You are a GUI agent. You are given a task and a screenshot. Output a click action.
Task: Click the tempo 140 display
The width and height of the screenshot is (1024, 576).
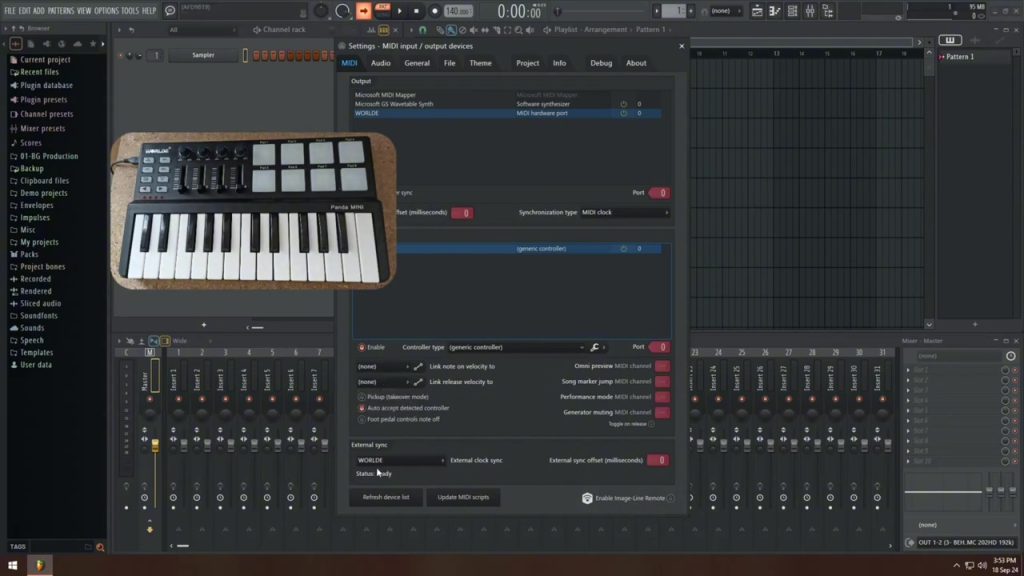coord(458,11)
